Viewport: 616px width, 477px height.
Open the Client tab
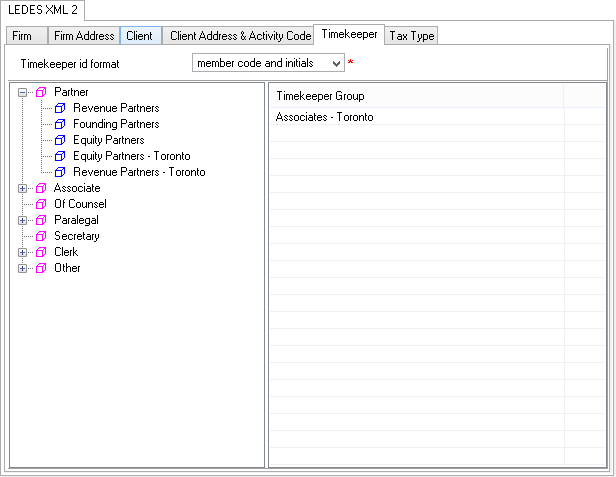click(x=141, y=36)
